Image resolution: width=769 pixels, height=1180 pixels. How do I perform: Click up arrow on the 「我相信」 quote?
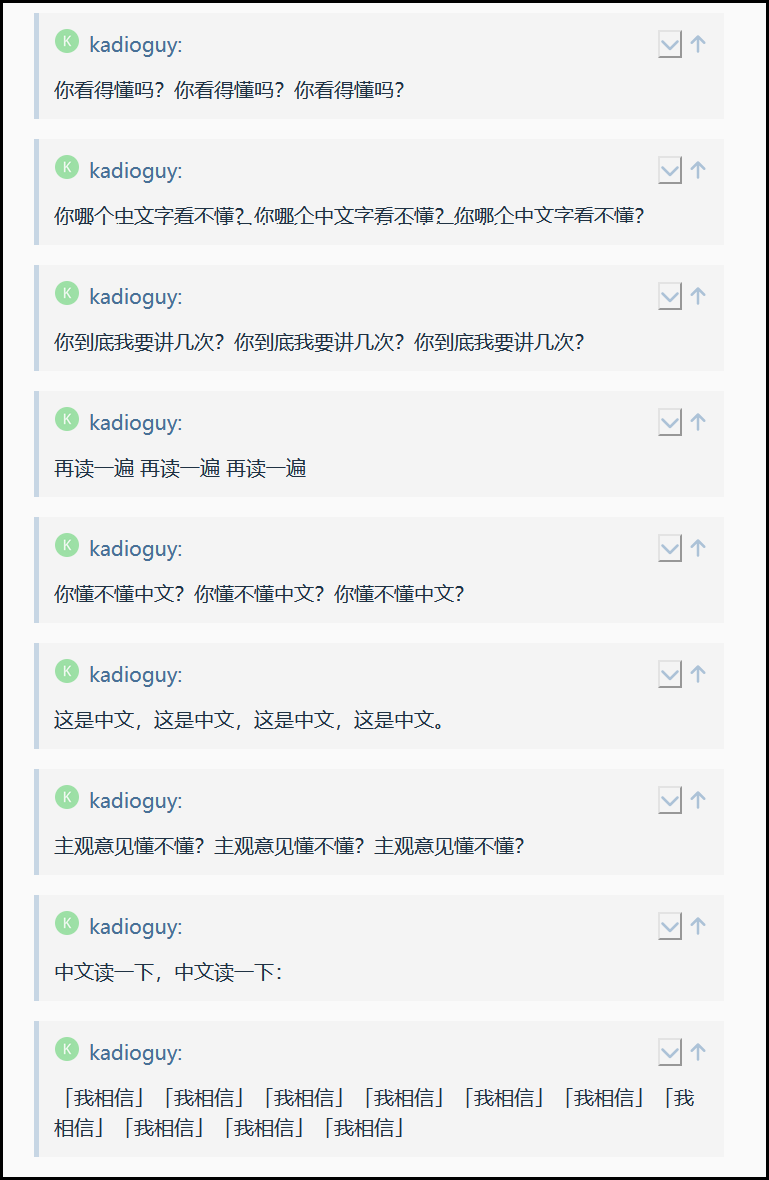(x=698, y=1052)
